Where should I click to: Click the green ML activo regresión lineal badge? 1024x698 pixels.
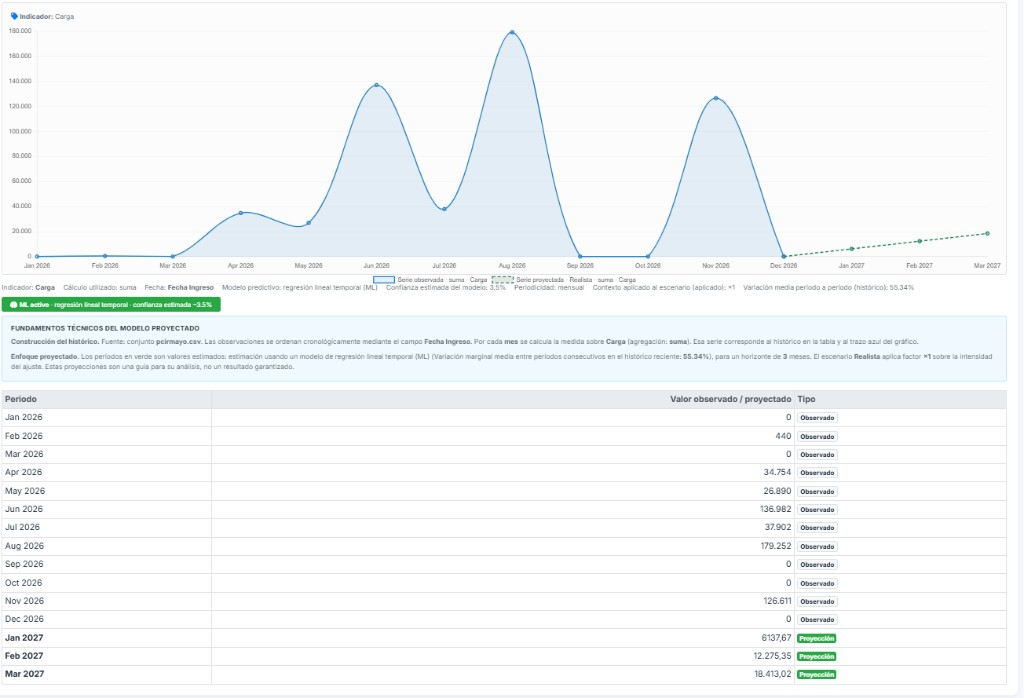coord(111,305)
